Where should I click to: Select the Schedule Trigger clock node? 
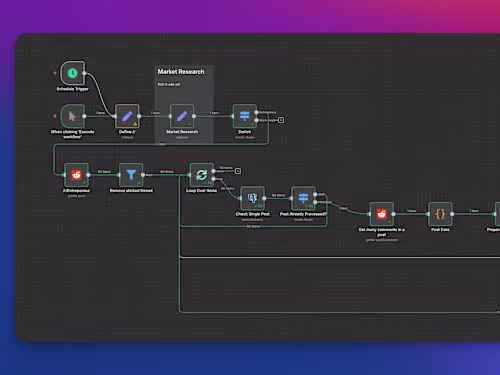pyautogui.click(x=73, y=73)
